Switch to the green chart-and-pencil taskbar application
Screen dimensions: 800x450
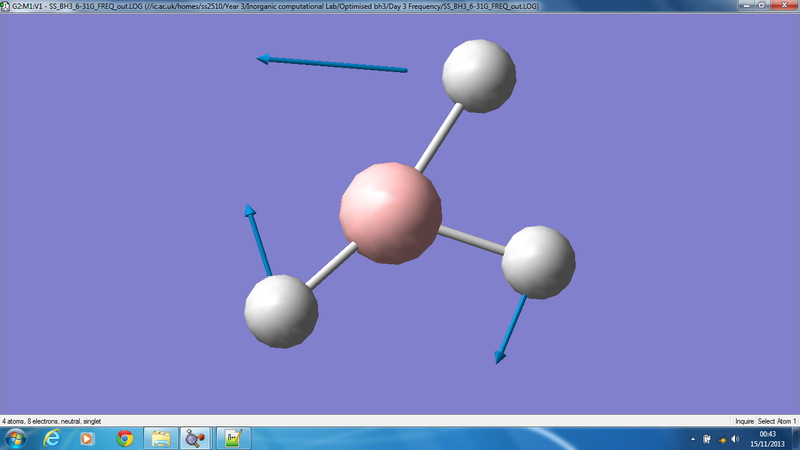[233, 439]
